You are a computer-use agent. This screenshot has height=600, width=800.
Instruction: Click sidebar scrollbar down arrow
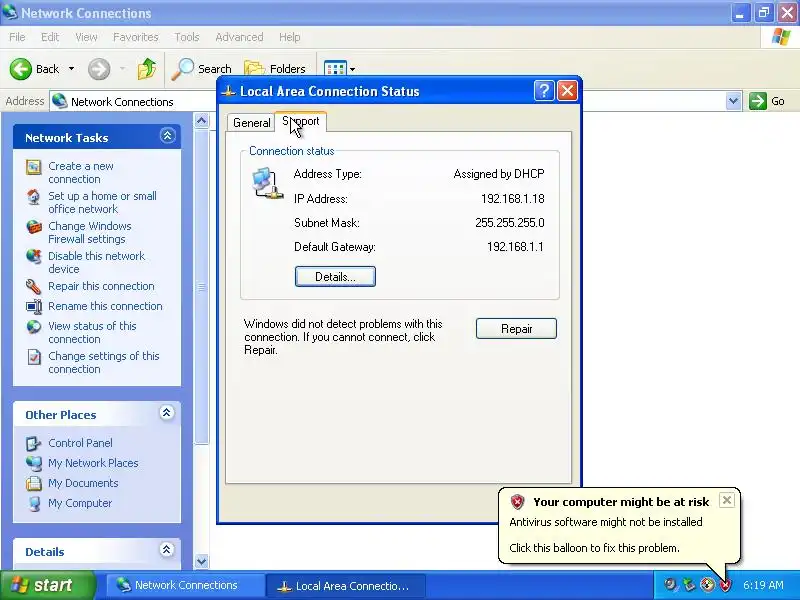click(x=202, y=562)
